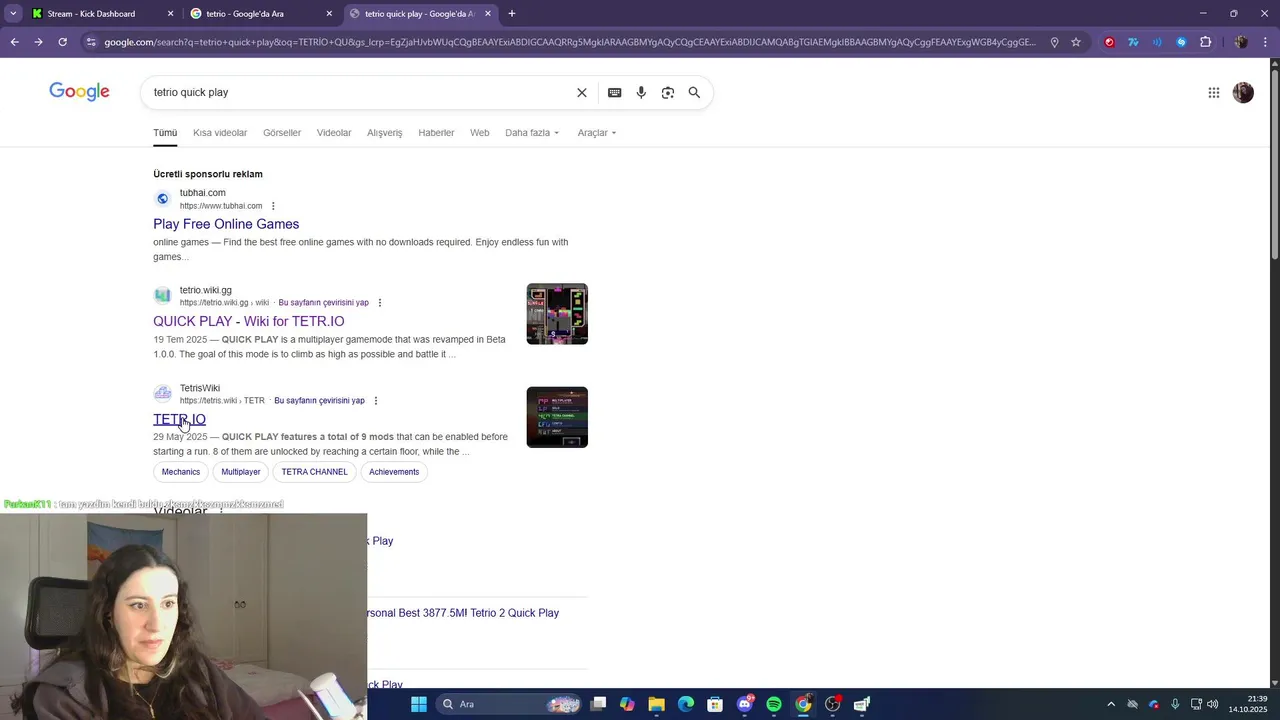This screenshot has width=1280, height=720.
Task: Clear the search query with the X icon
Action: [x=582, y=92]
